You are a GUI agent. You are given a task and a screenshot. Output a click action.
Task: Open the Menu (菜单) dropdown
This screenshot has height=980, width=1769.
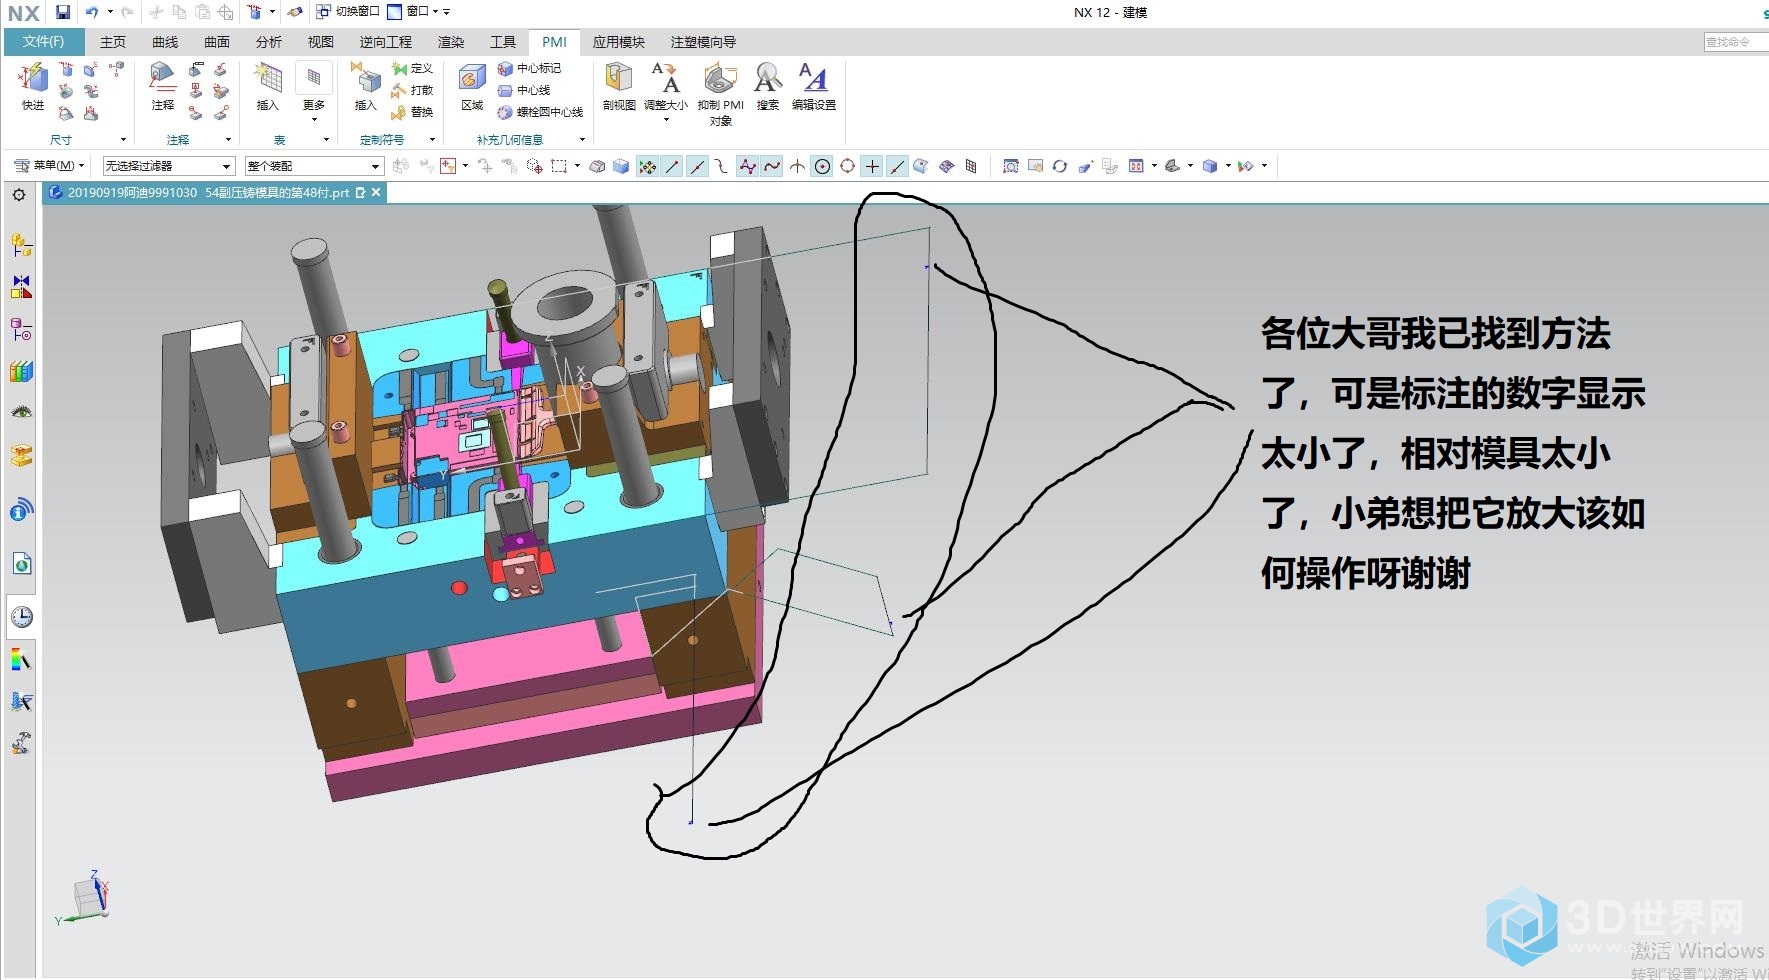pos(48,166)
